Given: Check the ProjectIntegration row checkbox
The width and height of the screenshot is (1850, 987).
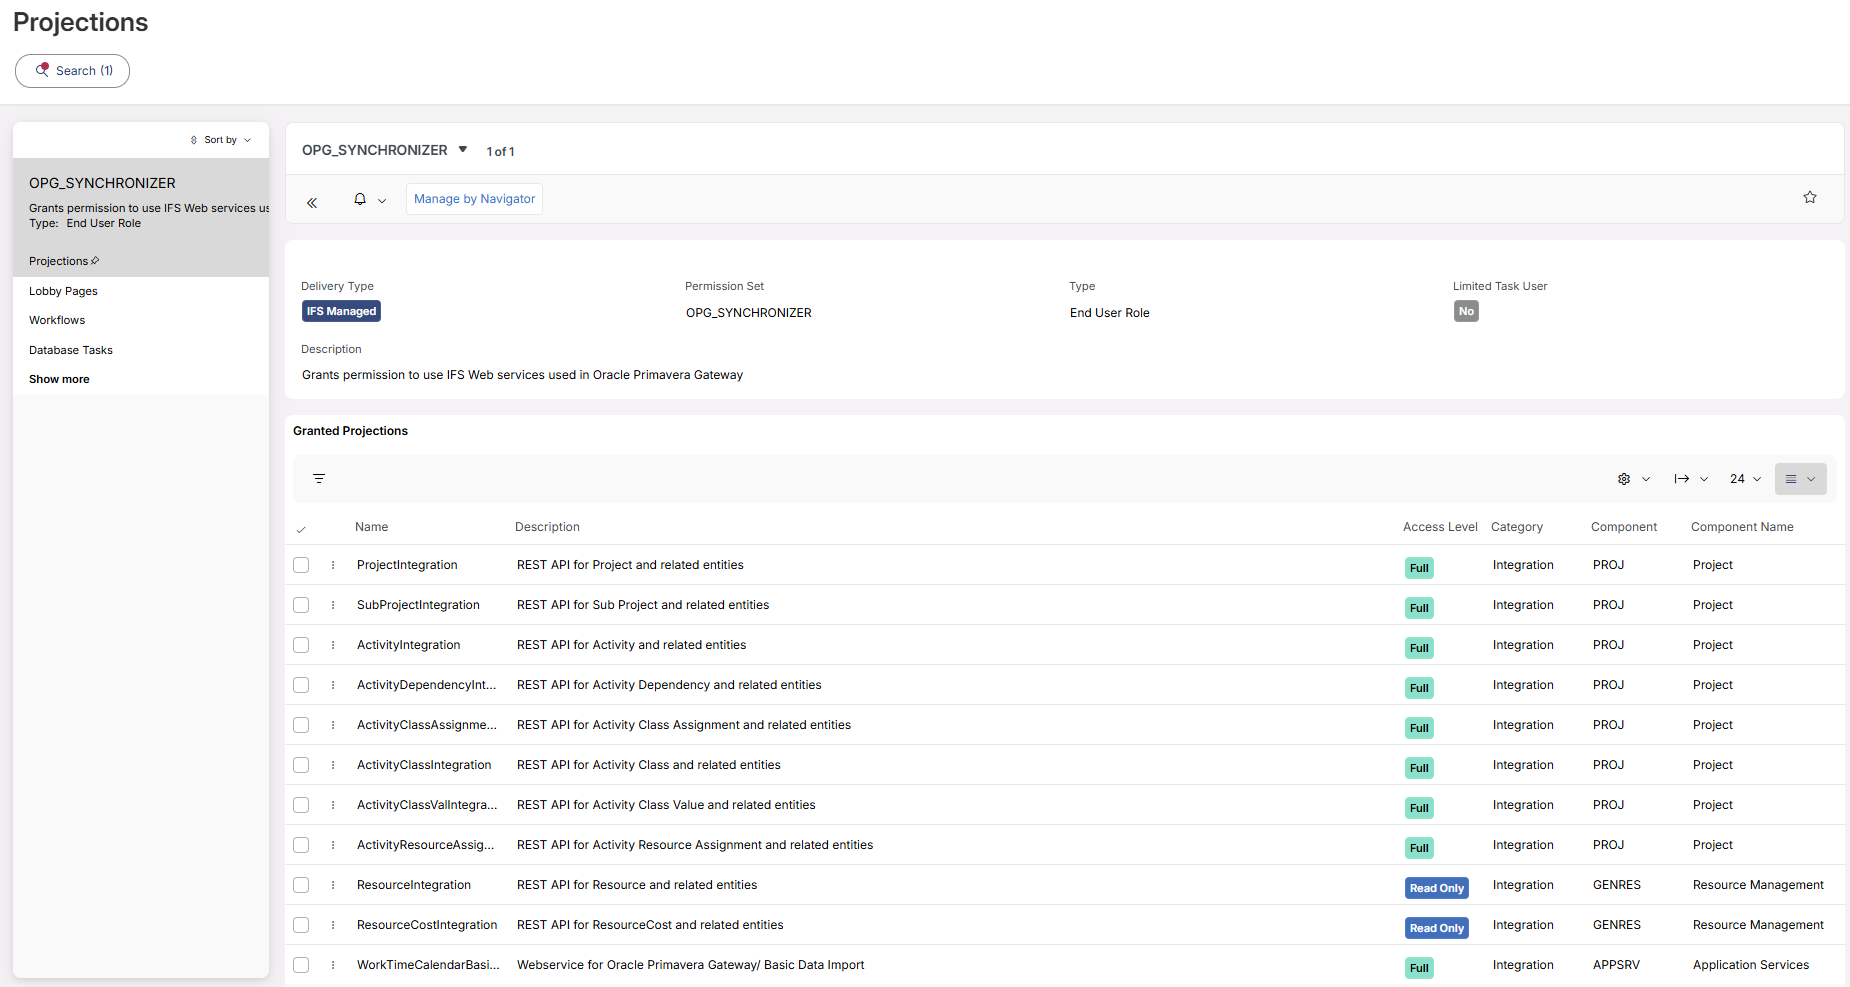Looking at the screenshot, I should click(301, 565).
